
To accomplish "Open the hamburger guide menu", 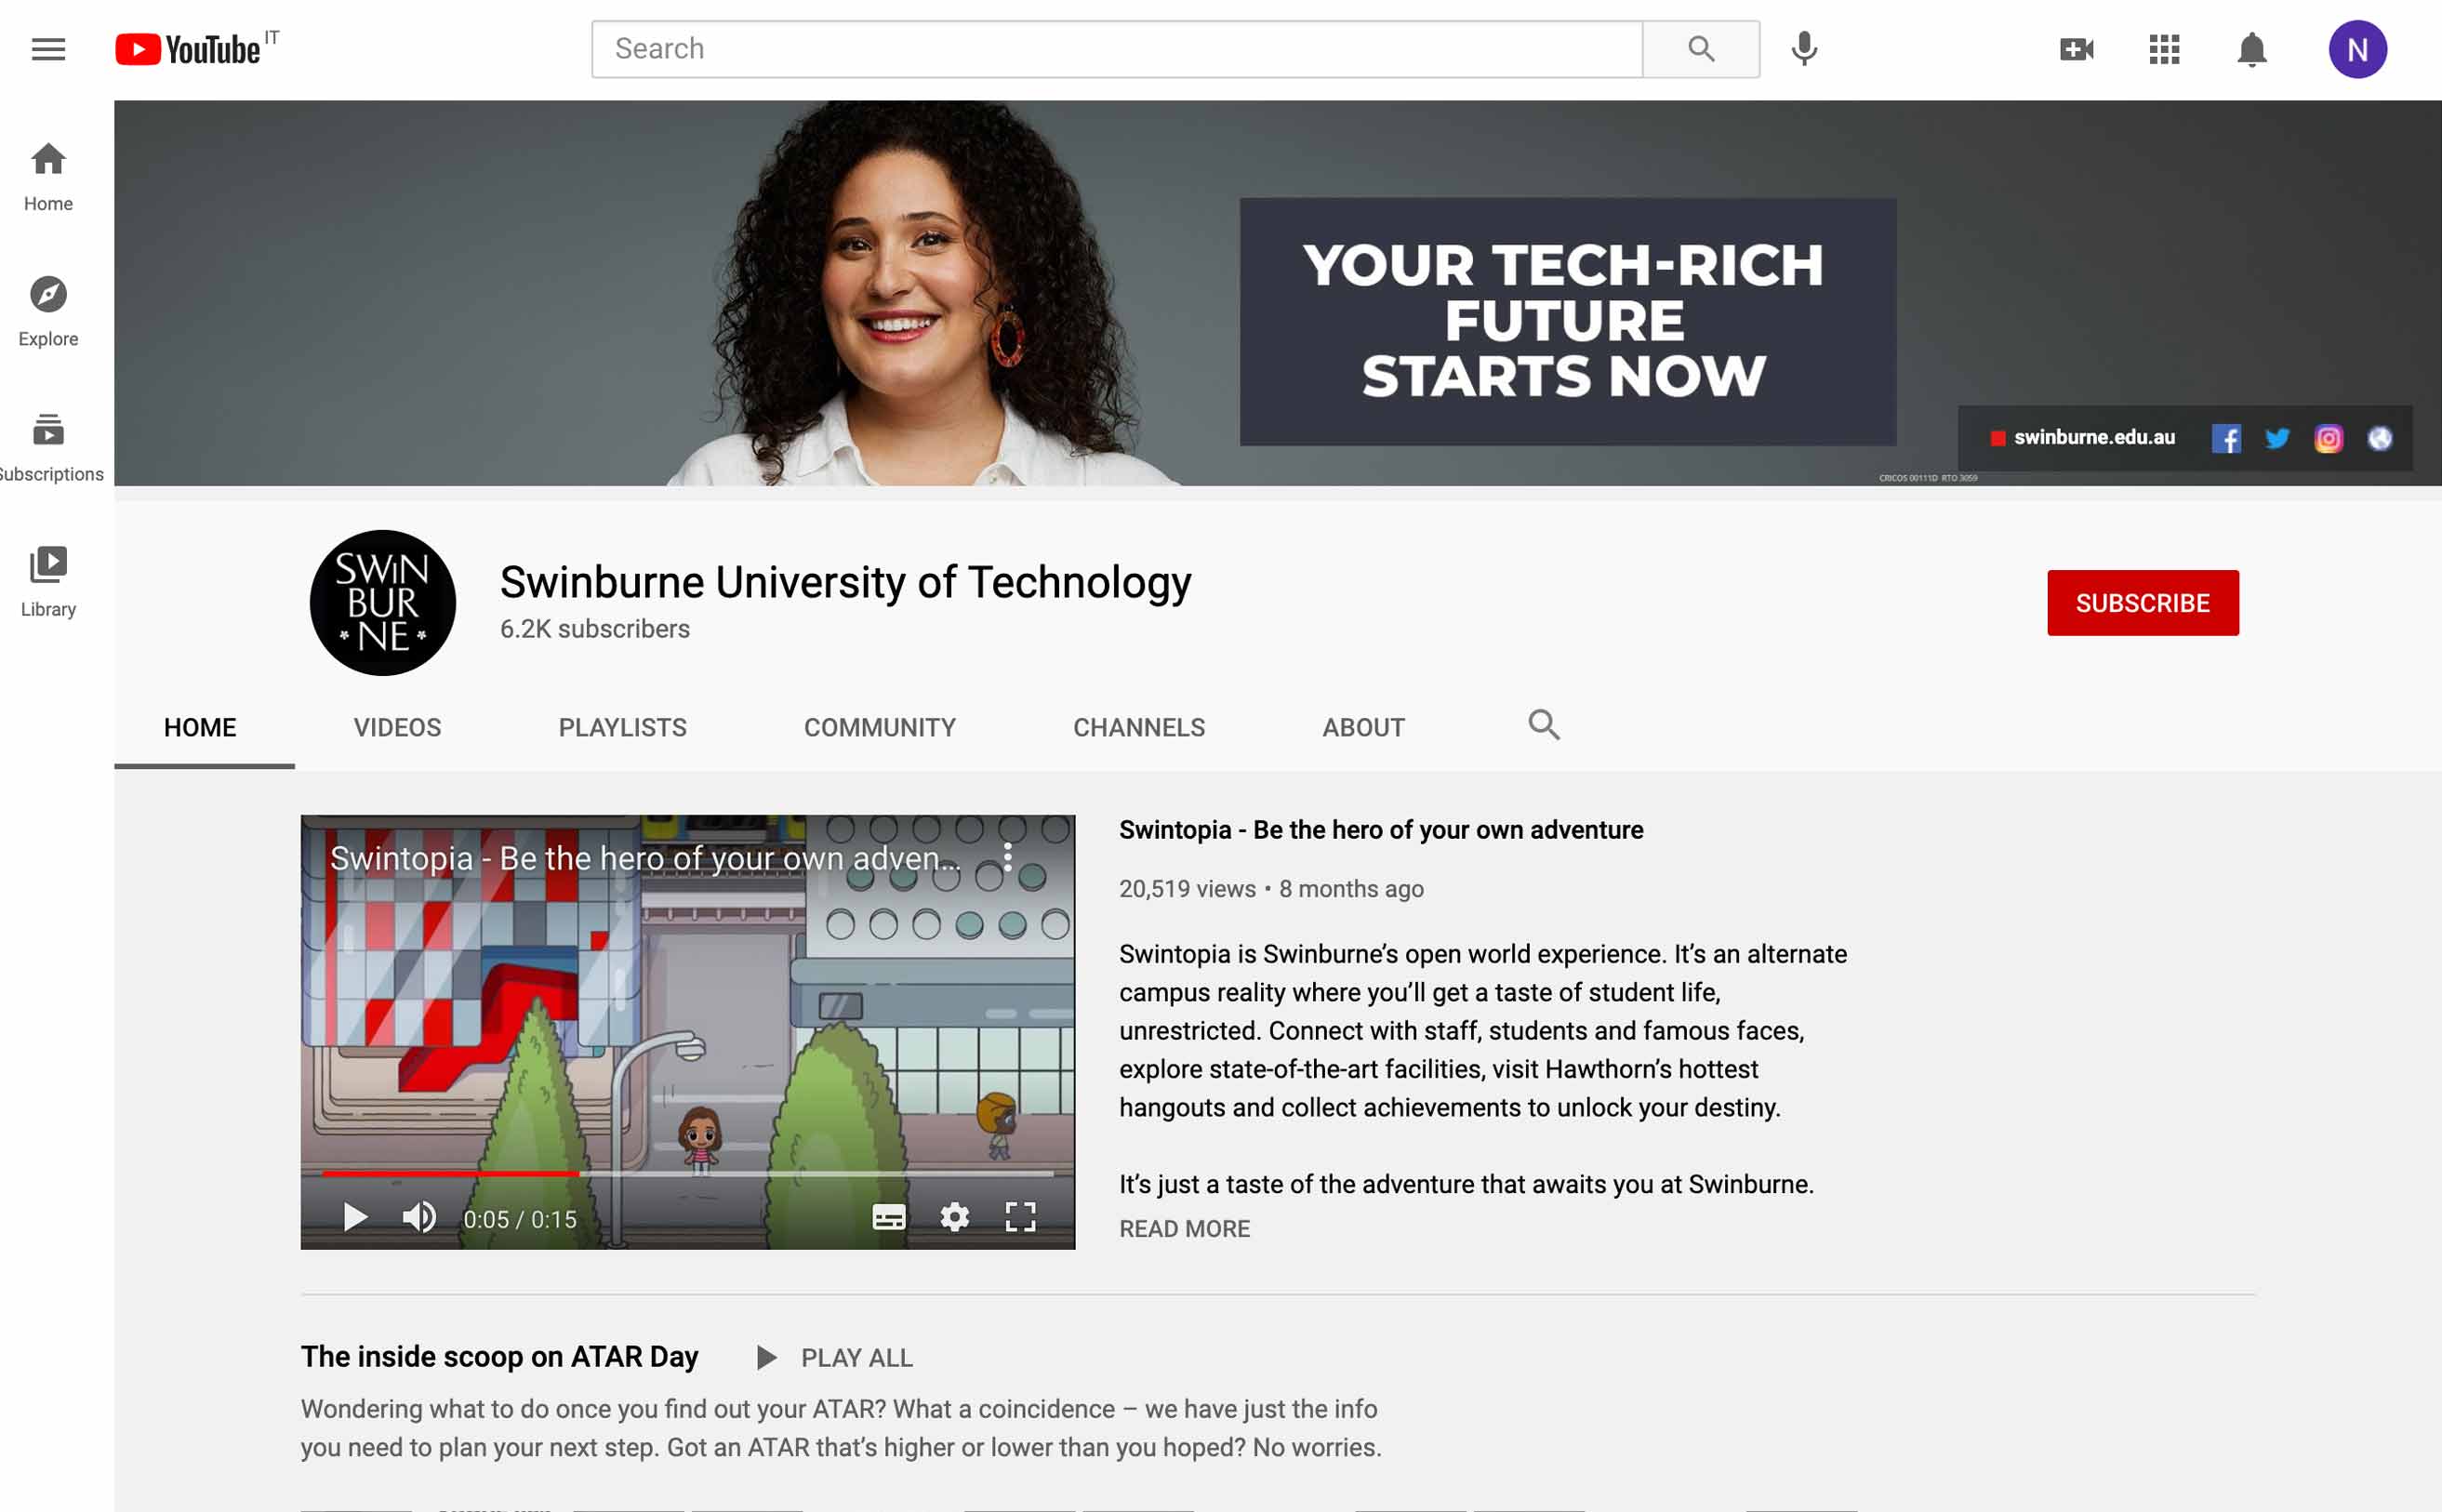I will (x=48, y=49).
